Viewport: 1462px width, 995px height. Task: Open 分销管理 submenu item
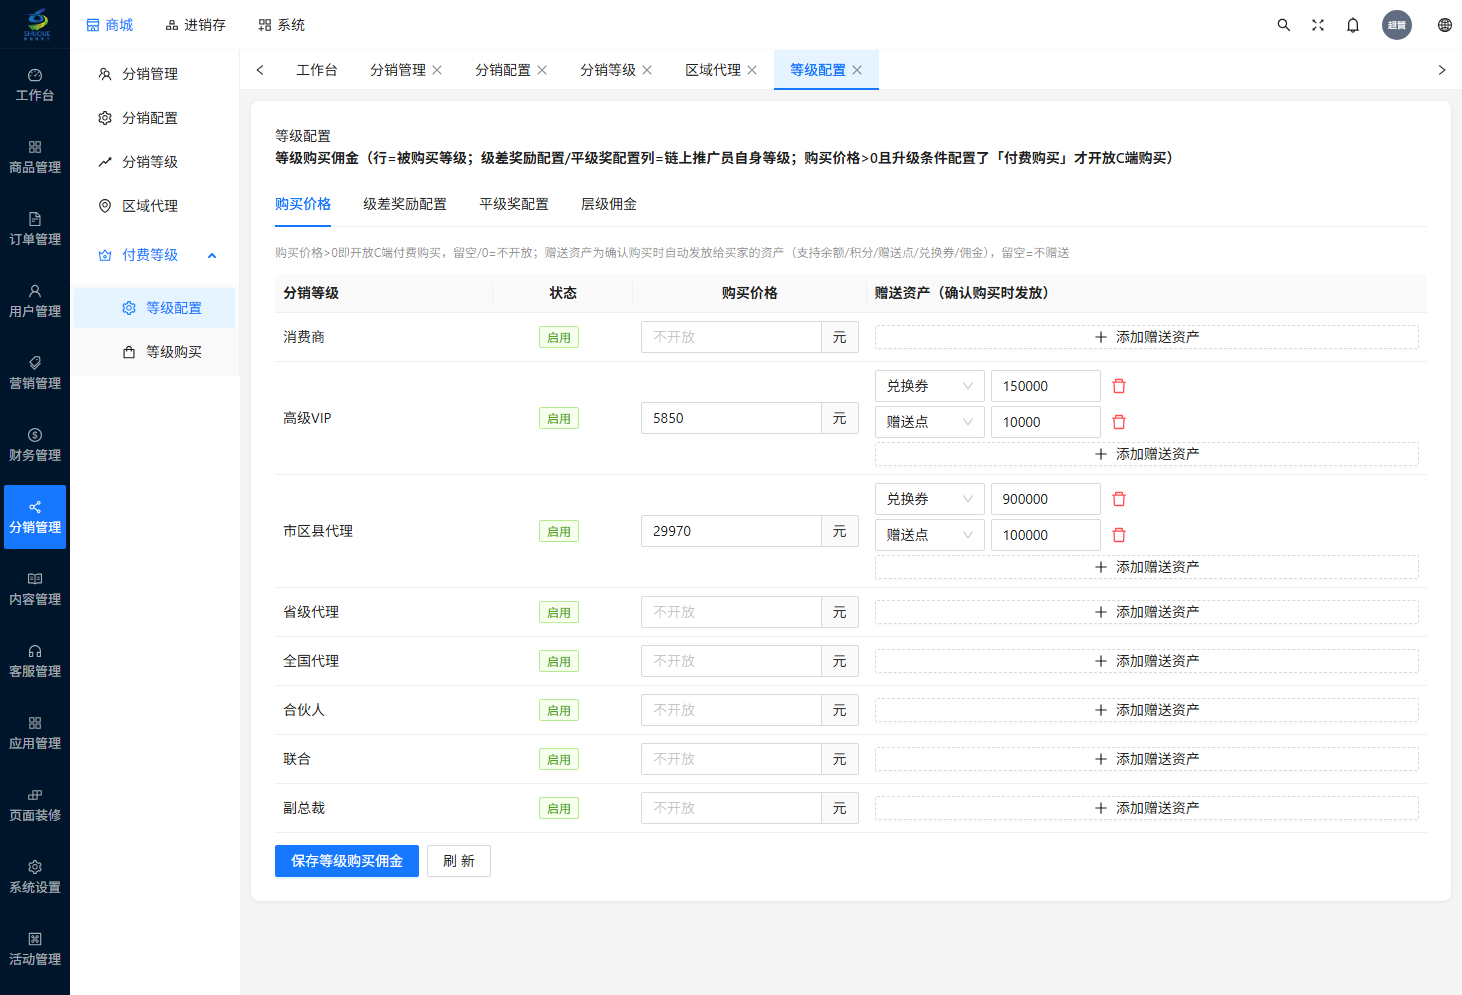(155, 74)
